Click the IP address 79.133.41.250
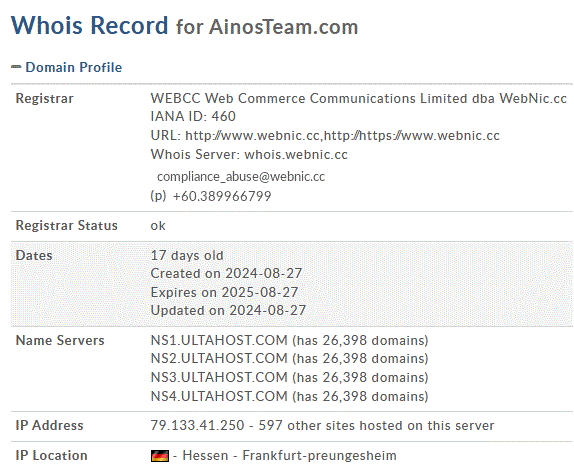Screen dimensions: 574x464 197,425
